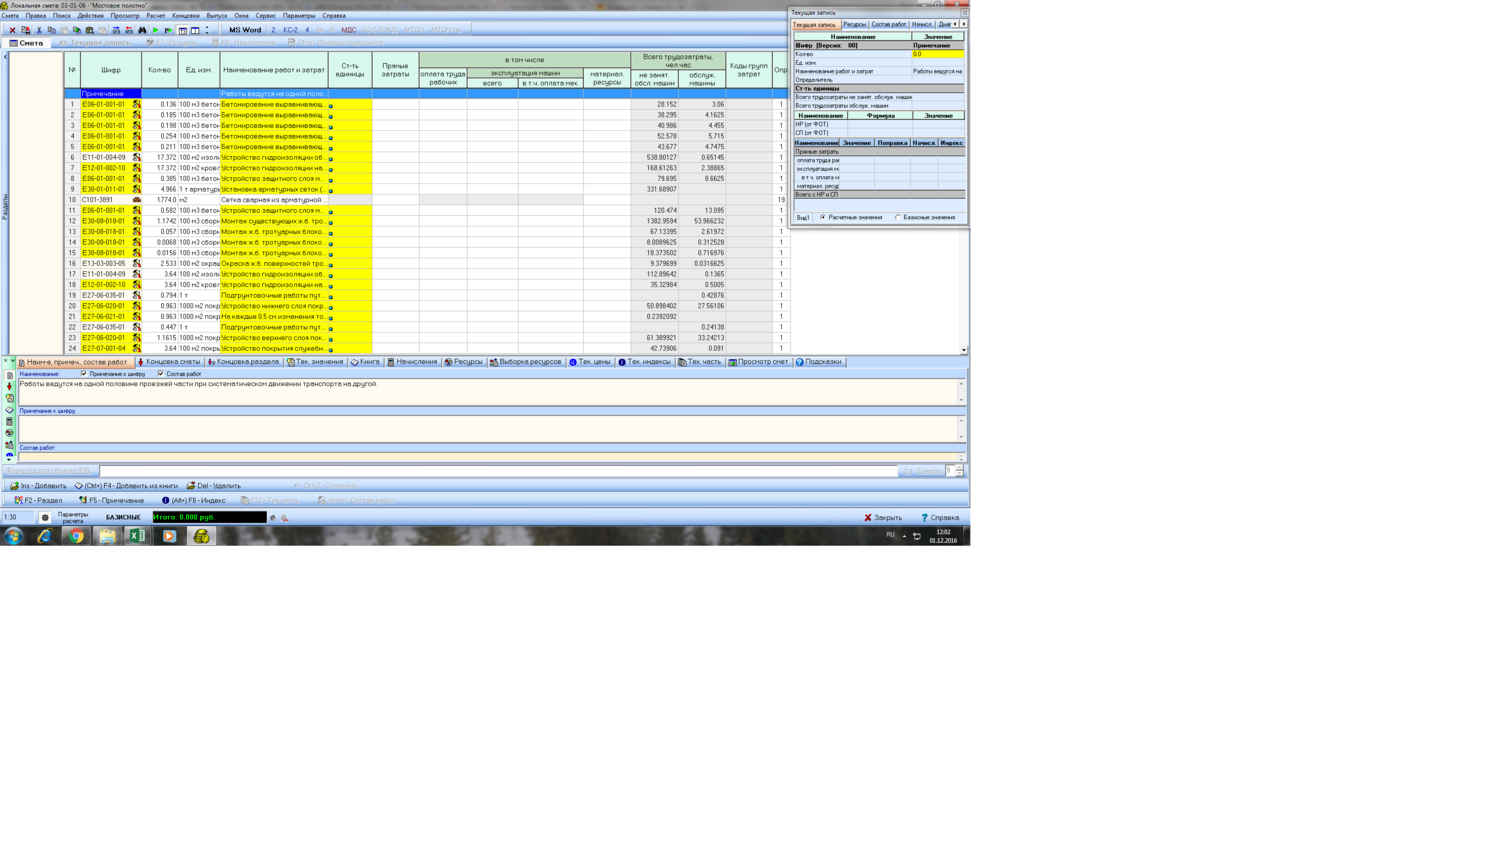Open File Explorer from the taskbar
Viewport: 1500px width, 855px height.
(107, 536)
